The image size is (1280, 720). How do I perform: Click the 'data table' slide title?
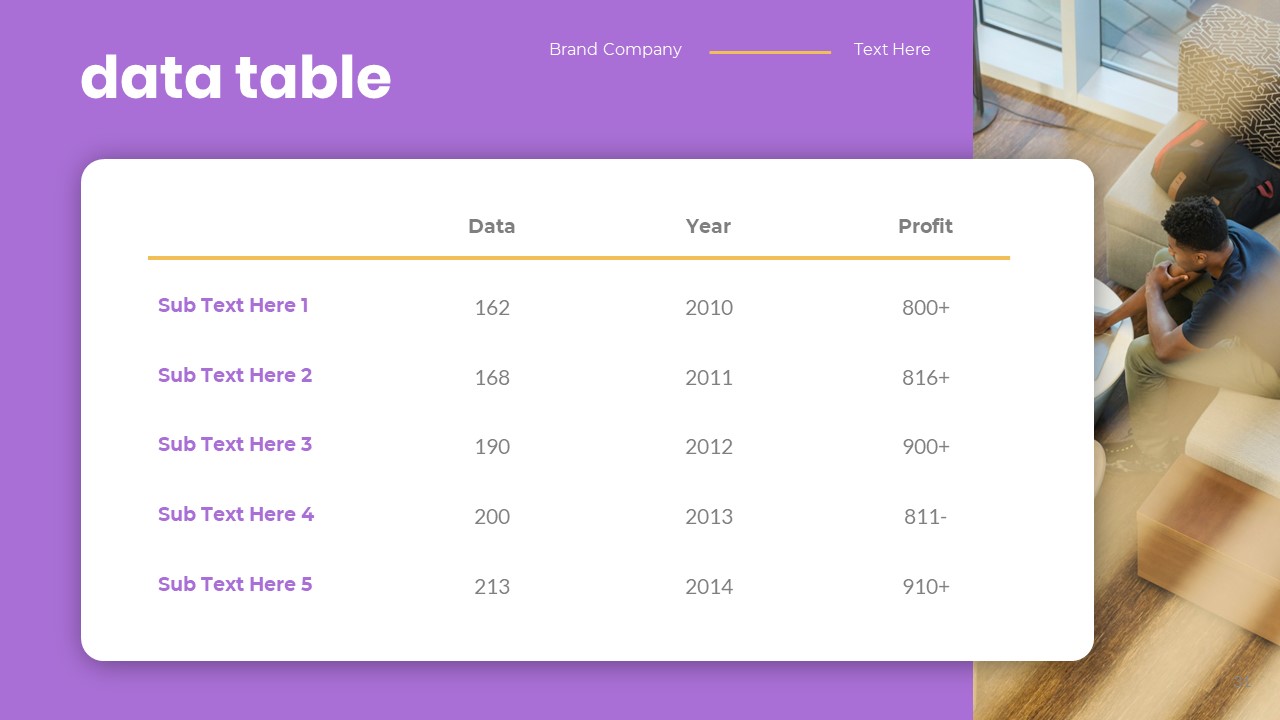click(x=235, y=78)
